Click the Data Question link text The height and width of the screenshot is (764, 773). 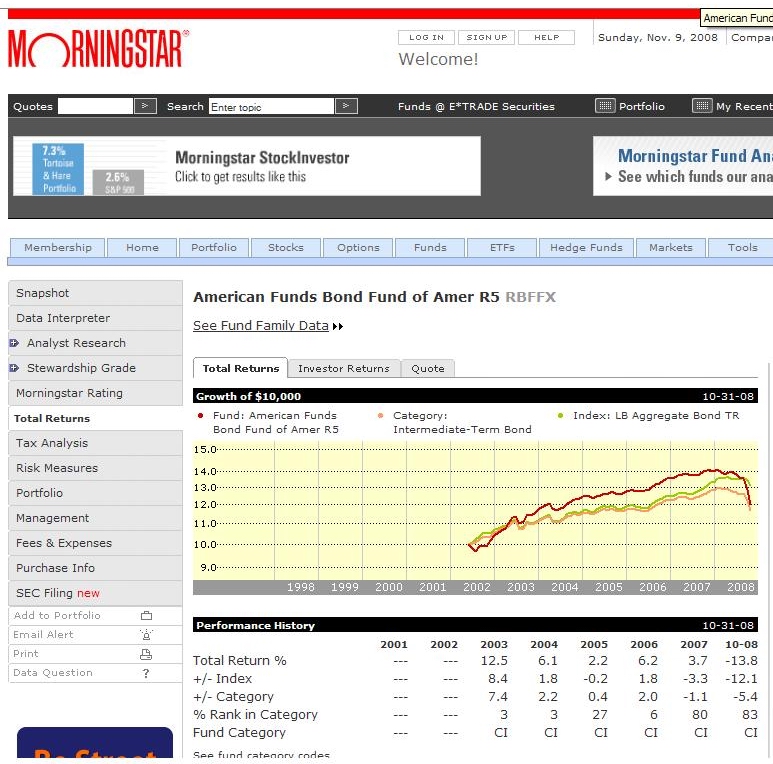(53, 673)
